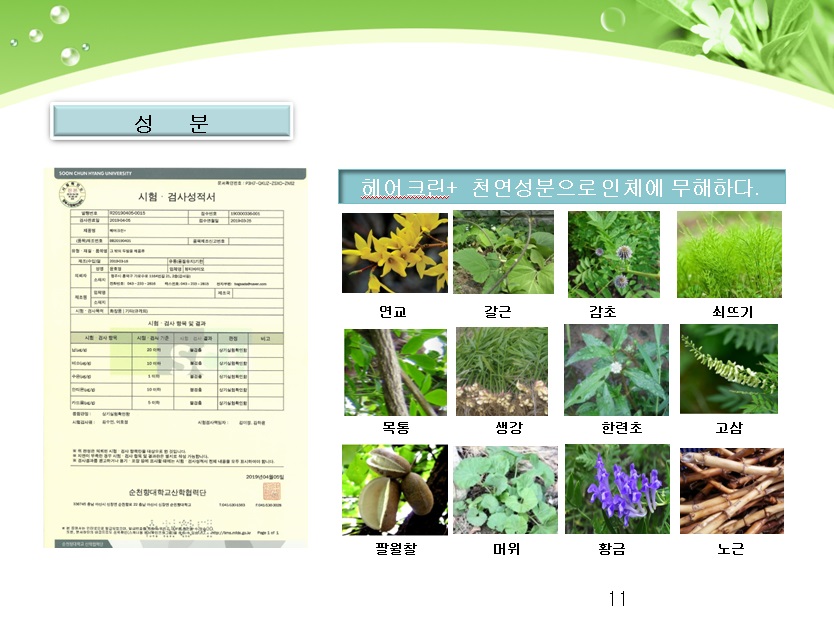The width and height of the screenshot is (834, 623).
Task: Select the 목통 vine photo
Action: click(x=394, y=372)
